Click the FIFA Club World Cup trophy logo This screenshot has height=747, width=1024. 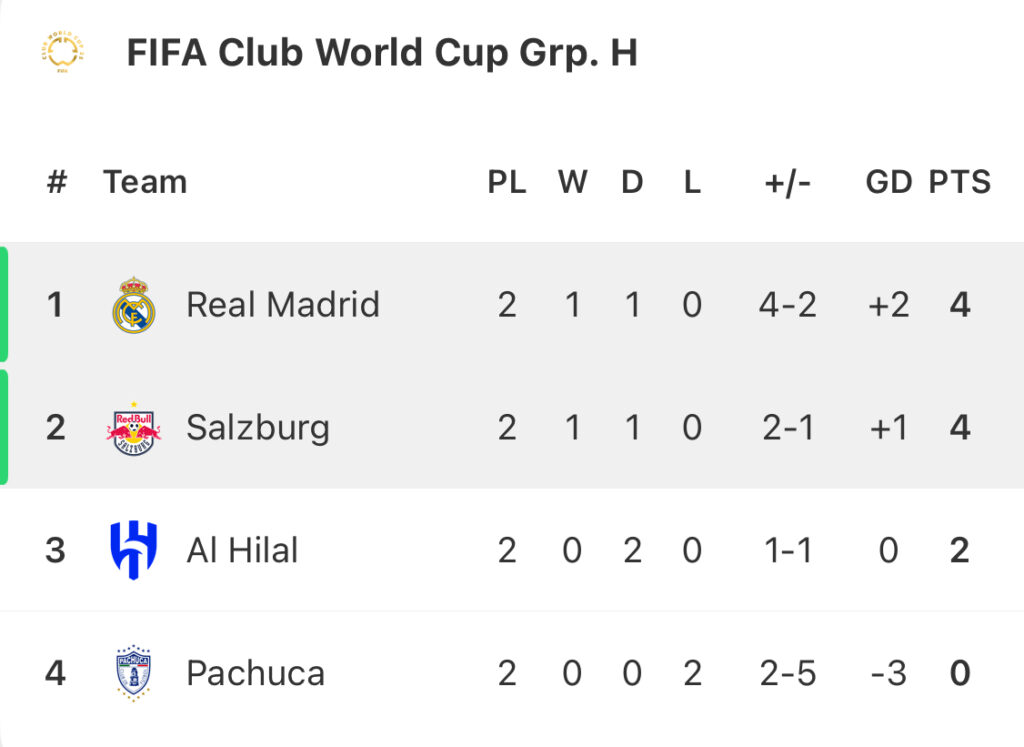tap(63, 52)
